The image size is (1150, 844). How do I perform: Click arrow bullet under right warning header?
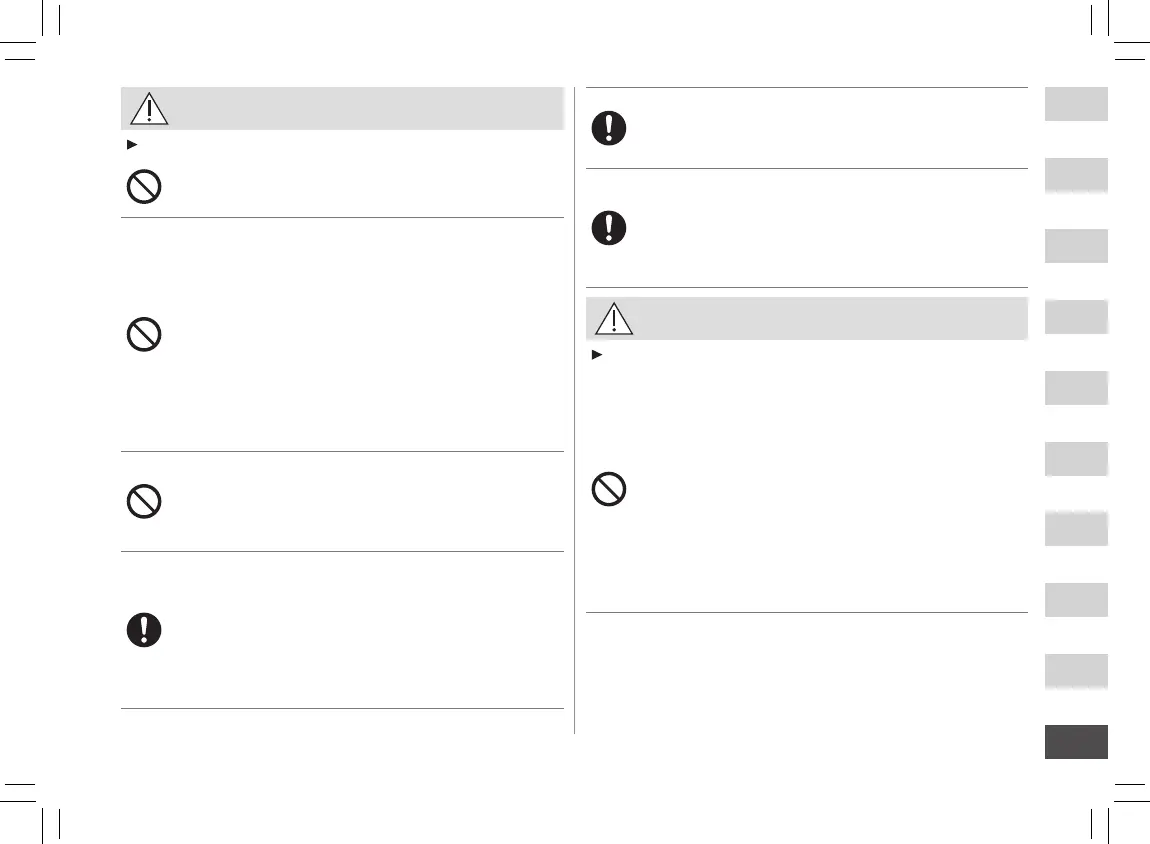[x=596, y=354]
